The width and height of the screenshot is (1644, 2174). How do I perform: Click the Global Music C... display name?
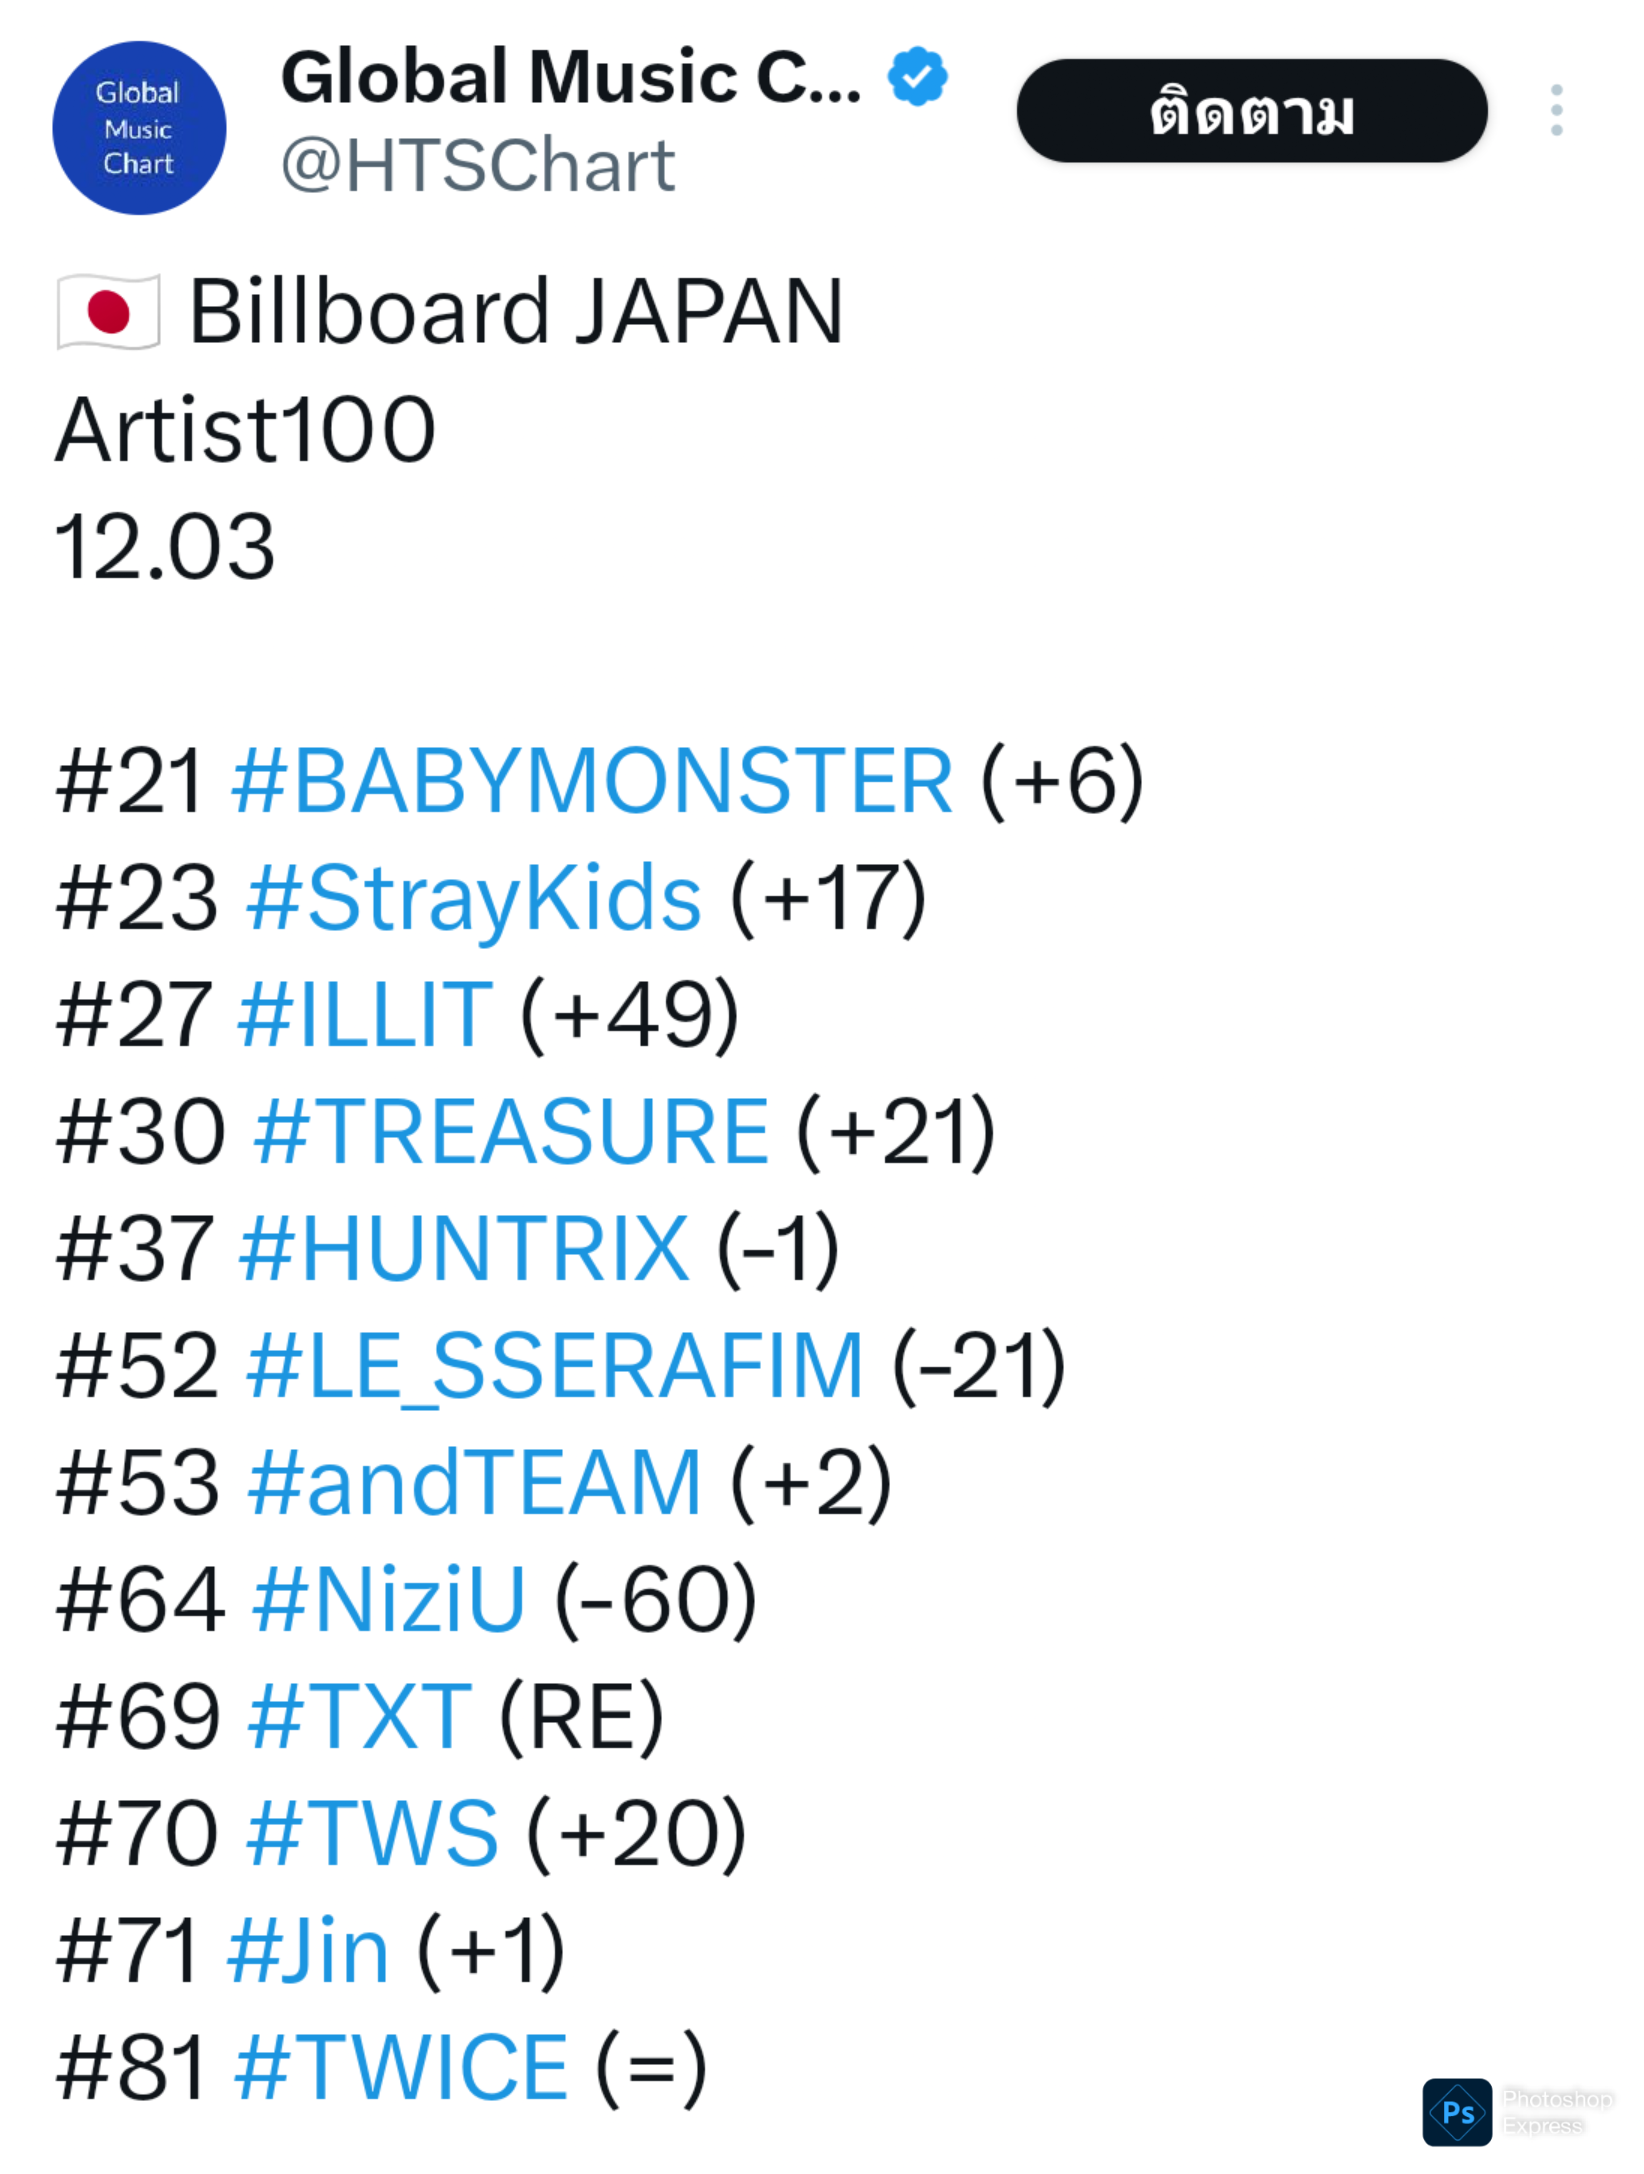click(x=571, y=78)
